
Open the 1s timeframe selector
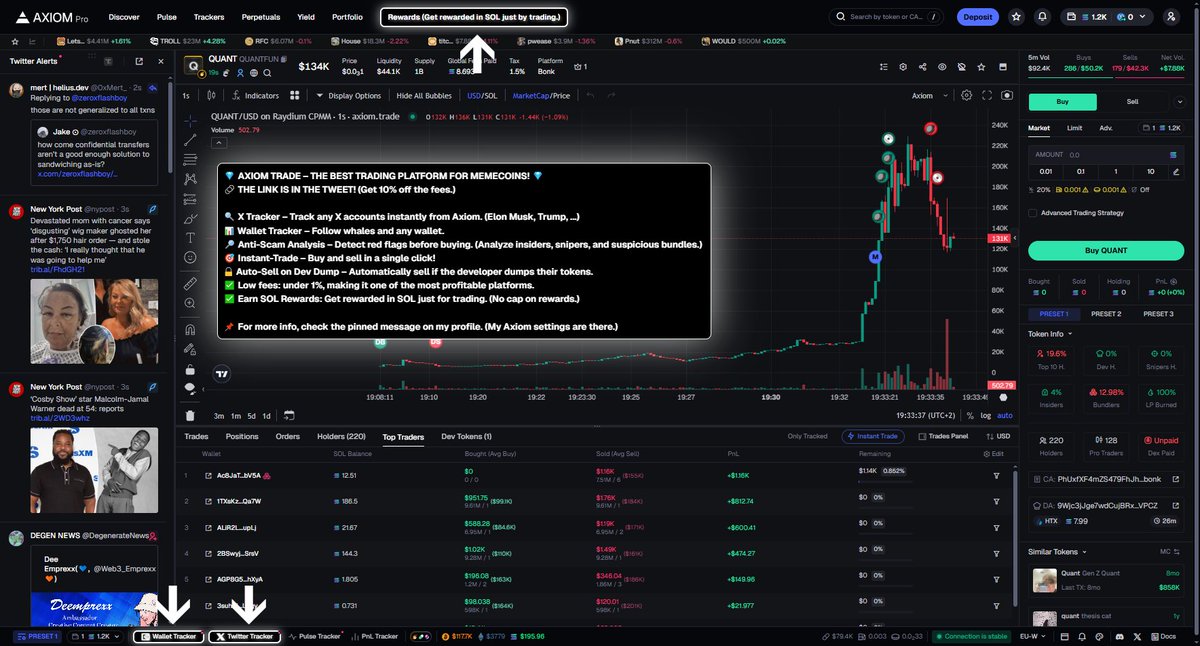186,96
